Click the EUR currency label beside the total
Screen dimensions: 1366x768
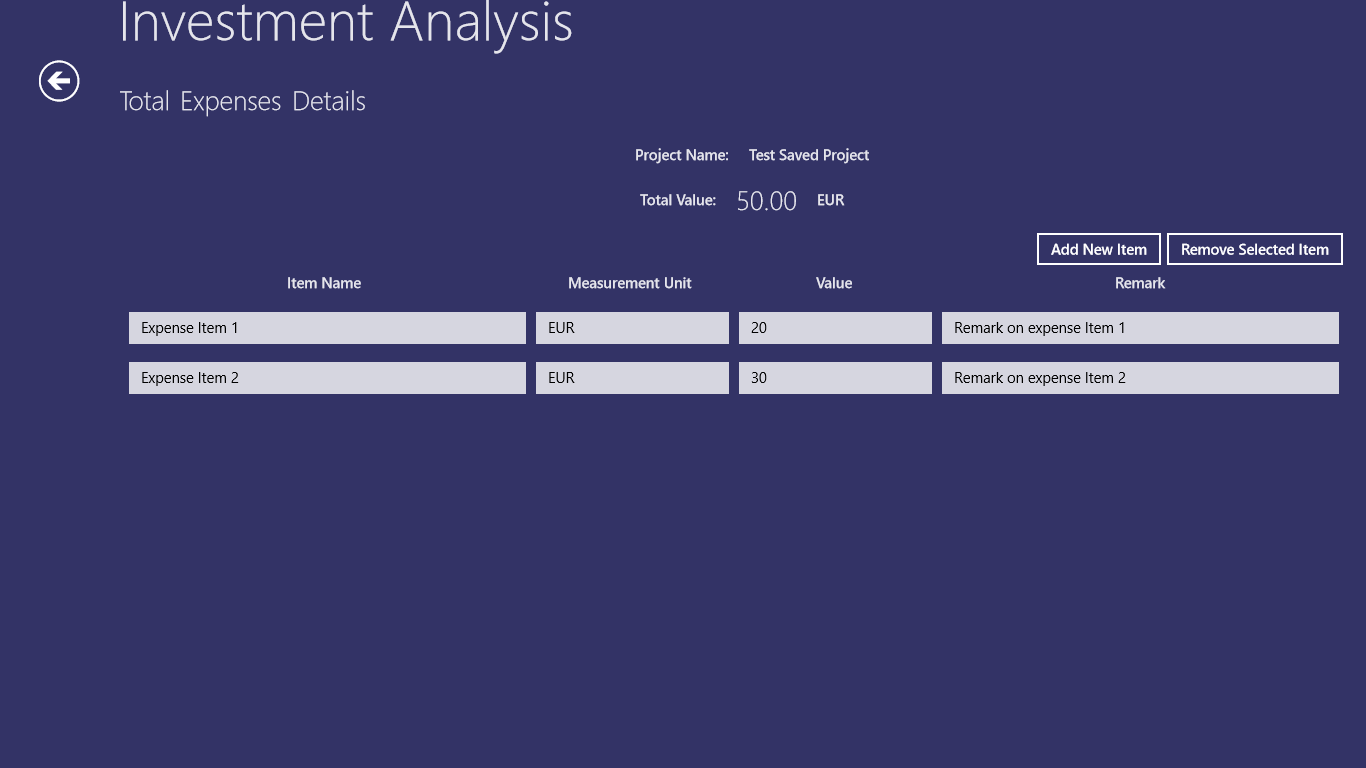pos(831,200)
